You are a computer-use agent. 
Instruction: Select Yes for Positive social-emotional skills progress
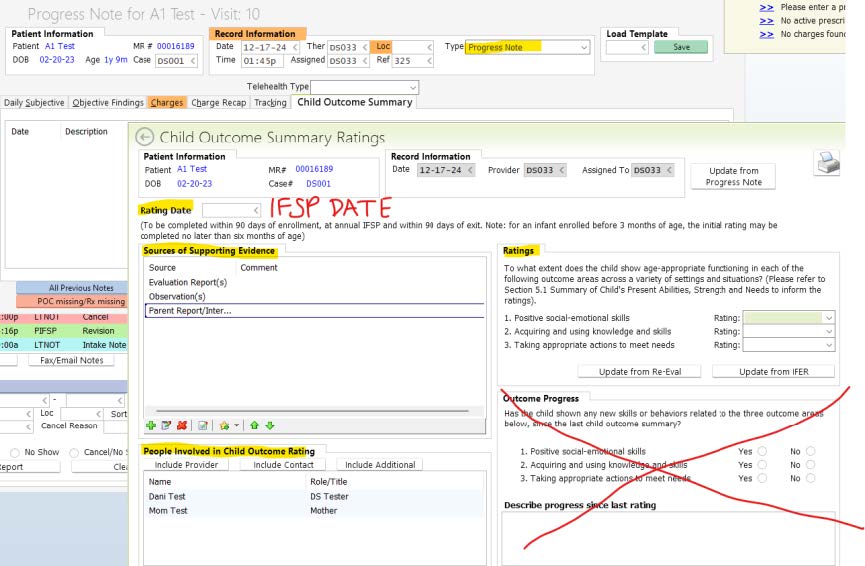762,451
